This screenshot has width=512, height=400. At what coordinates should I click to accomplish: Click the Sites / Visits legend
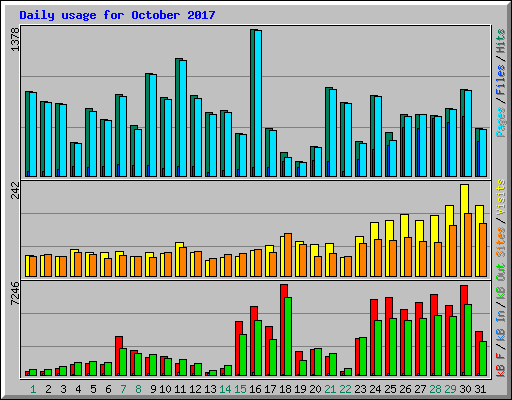pos(501,218)
